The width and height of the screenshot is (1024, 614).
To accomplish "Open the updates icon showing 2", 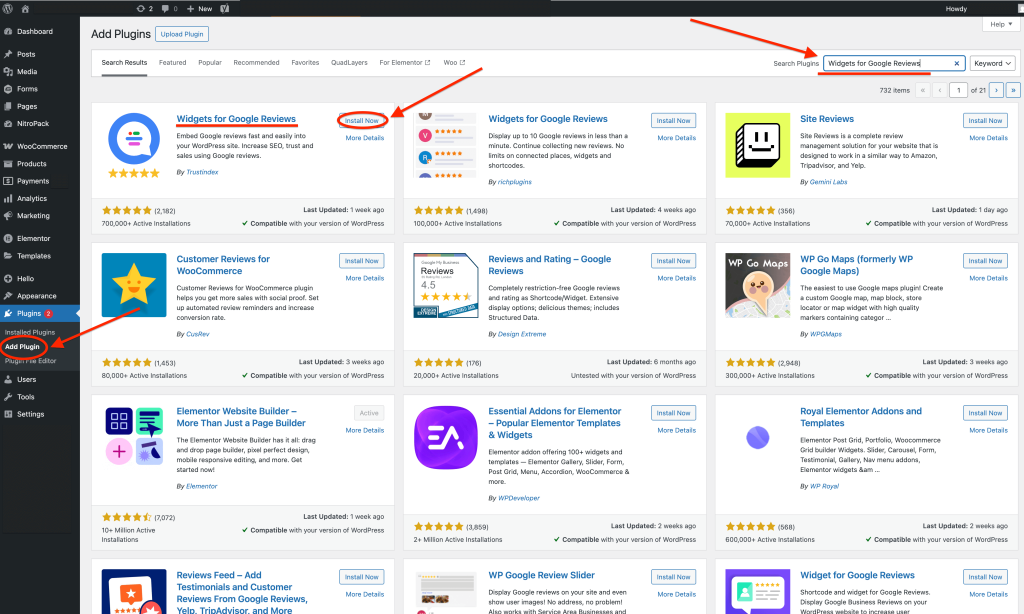I will pyautogui.click(x=142, y=8).
